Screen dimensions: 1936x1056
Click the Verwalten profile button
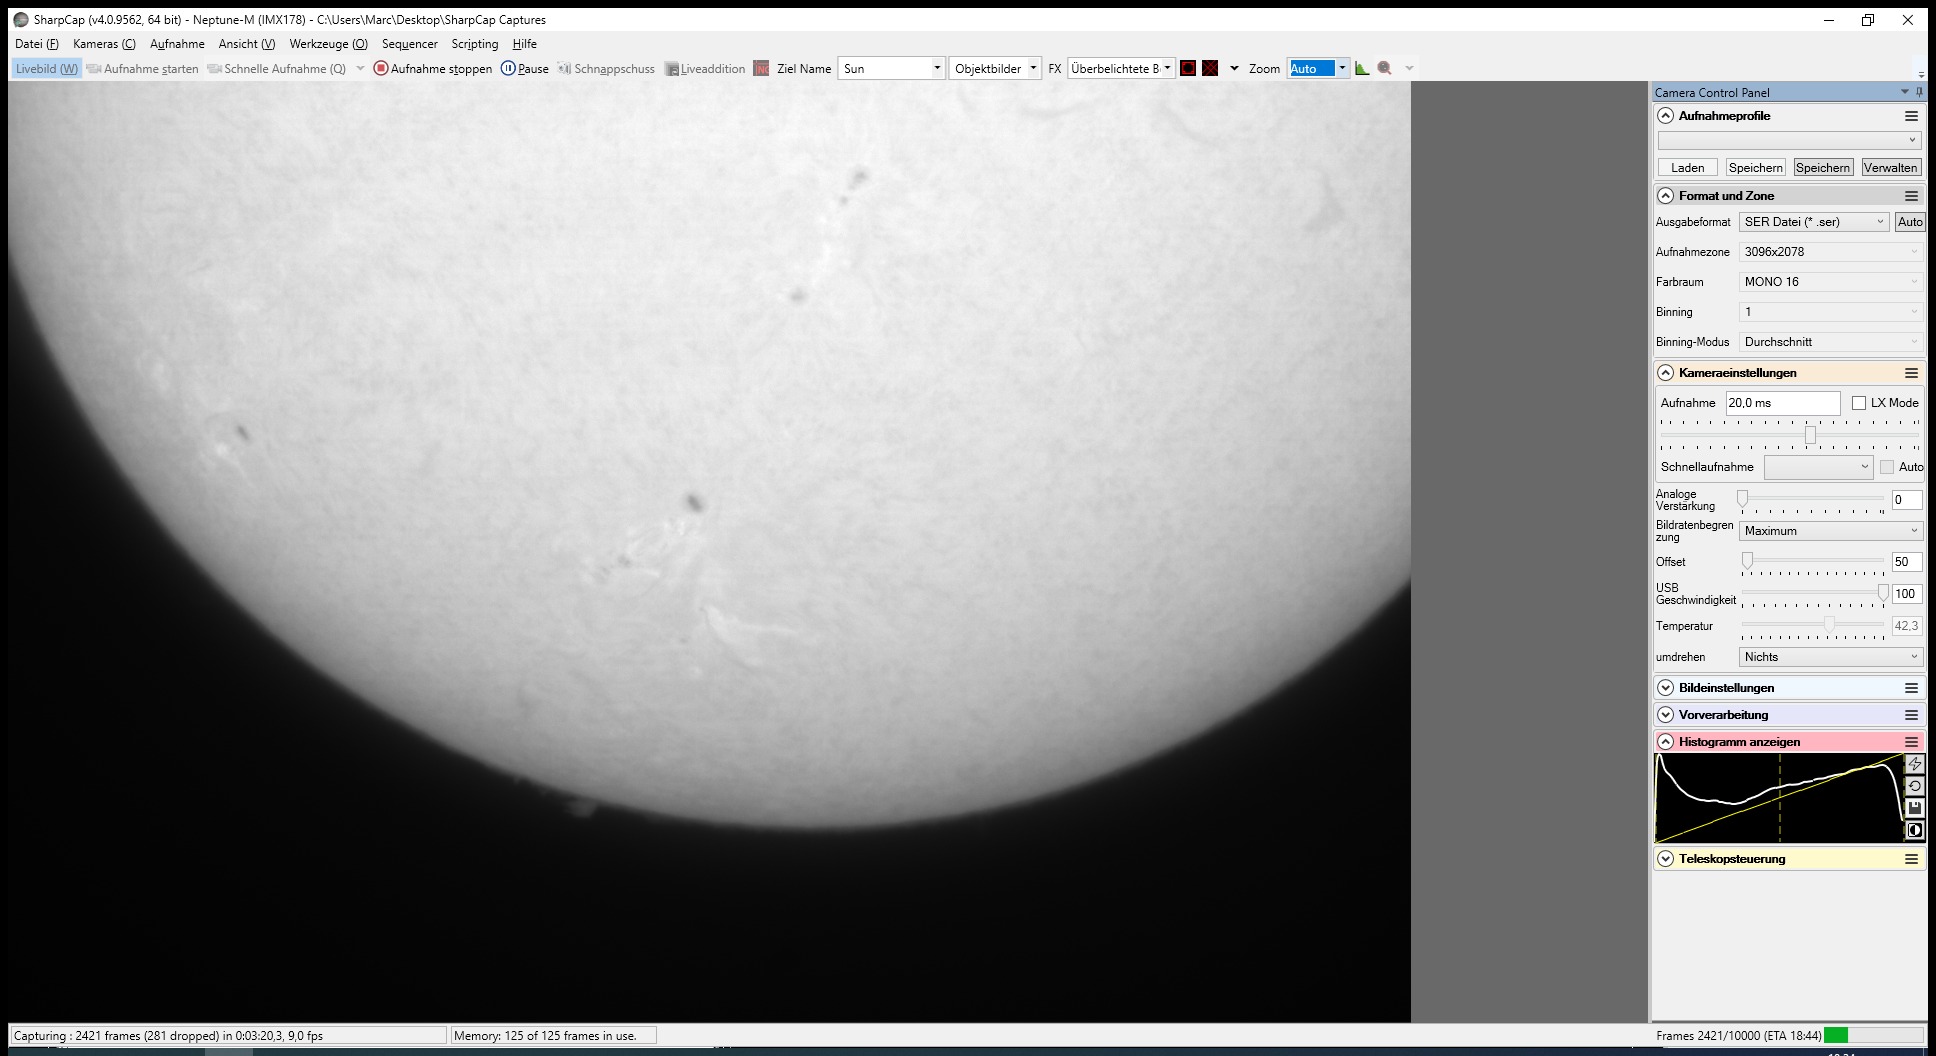coord(1890,168)
